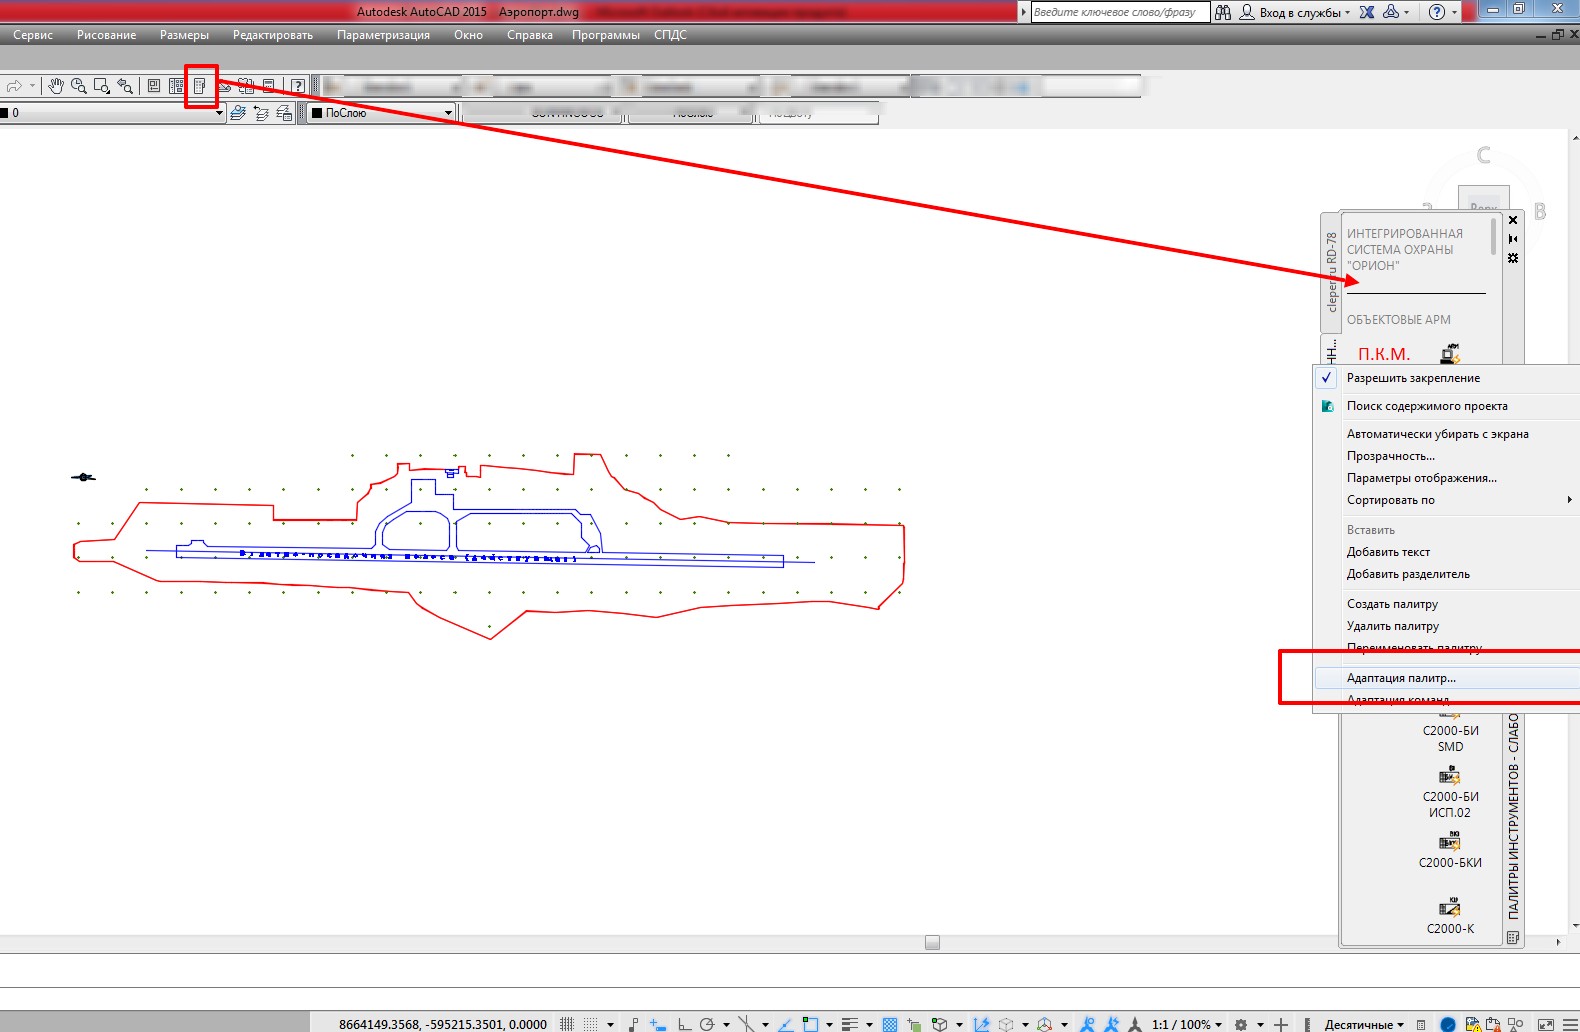Viewport: 1580px width, 1032px height.
Task: Expand the layer '0' dropdown list
Action: [219, 113]
